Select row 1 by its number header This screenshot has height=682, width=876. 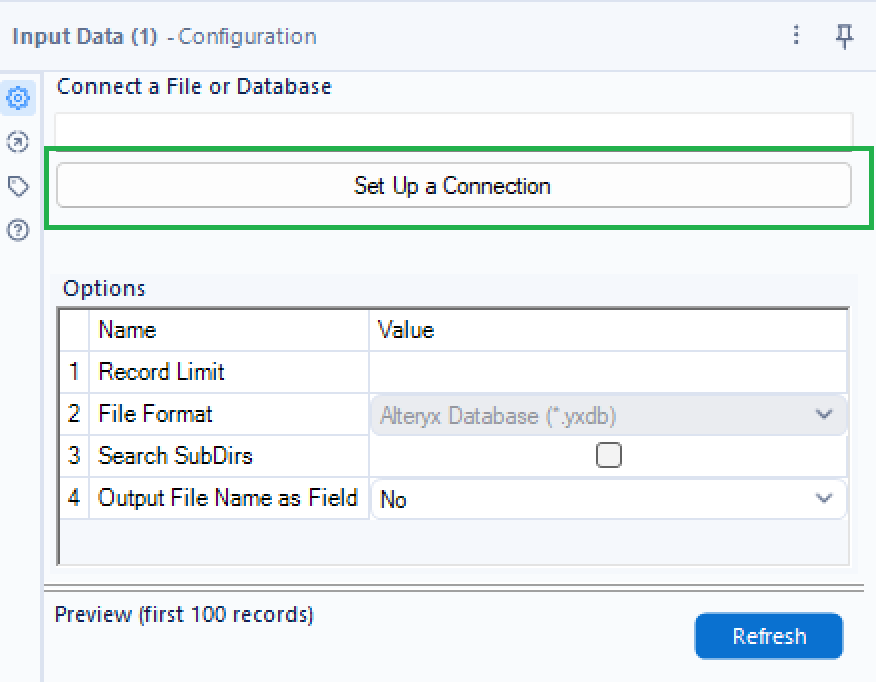pyautogui.click(x=74, y=372)
